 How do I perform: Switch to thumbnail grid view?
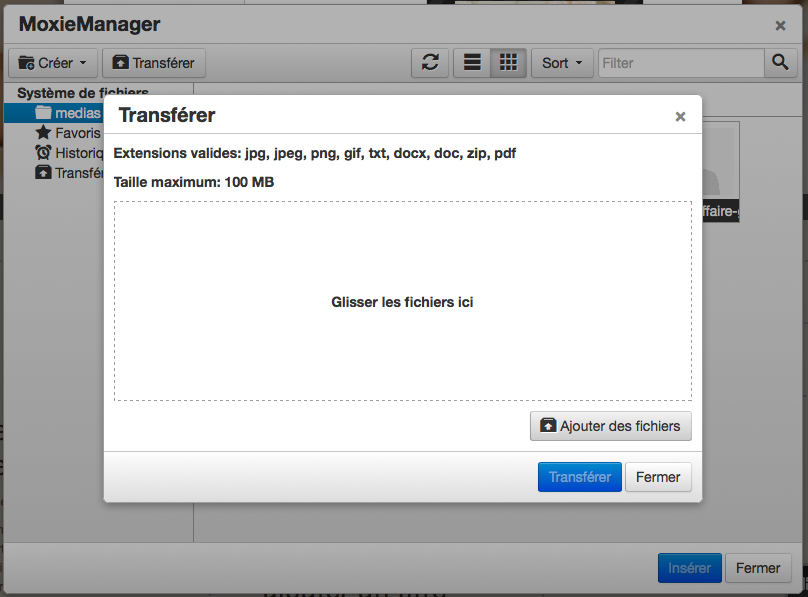(x=508, y=63)
